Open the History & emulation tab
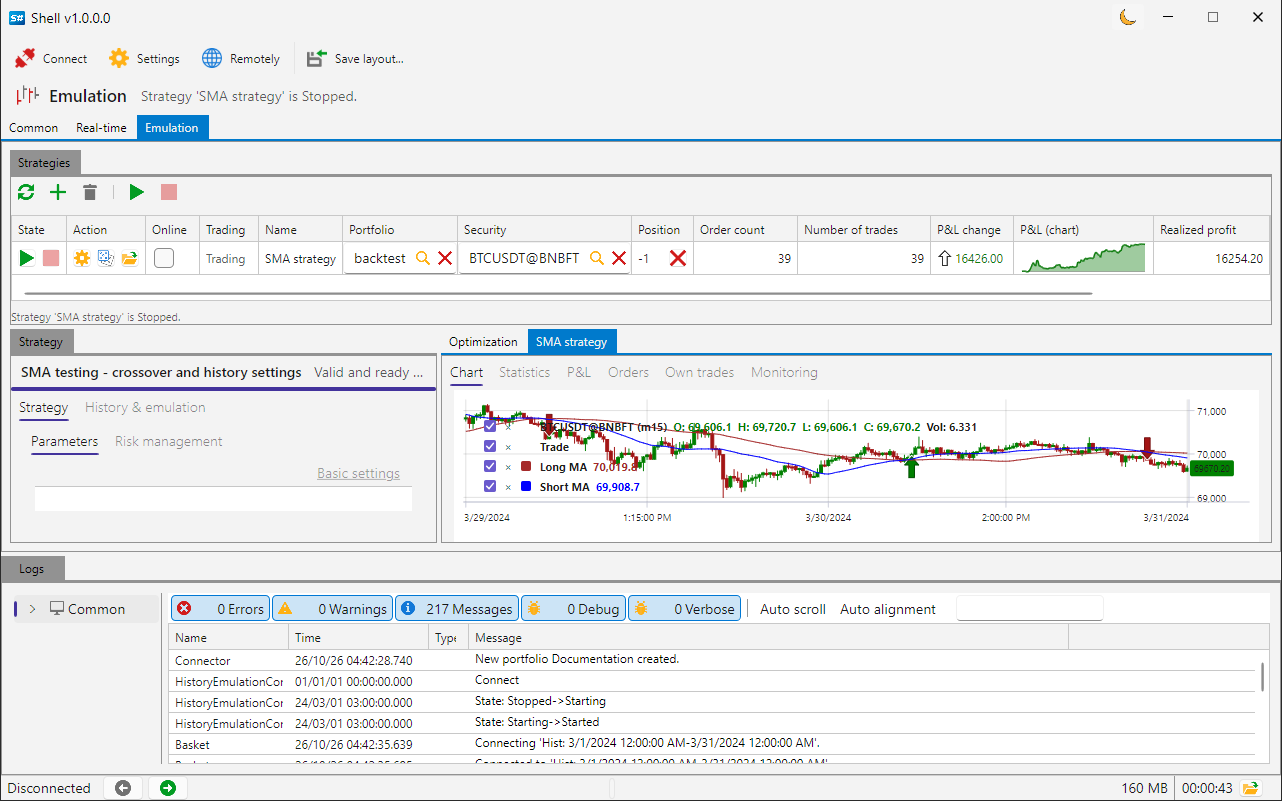The width and height of the screenshot is (1282, 801). (145, 408)
